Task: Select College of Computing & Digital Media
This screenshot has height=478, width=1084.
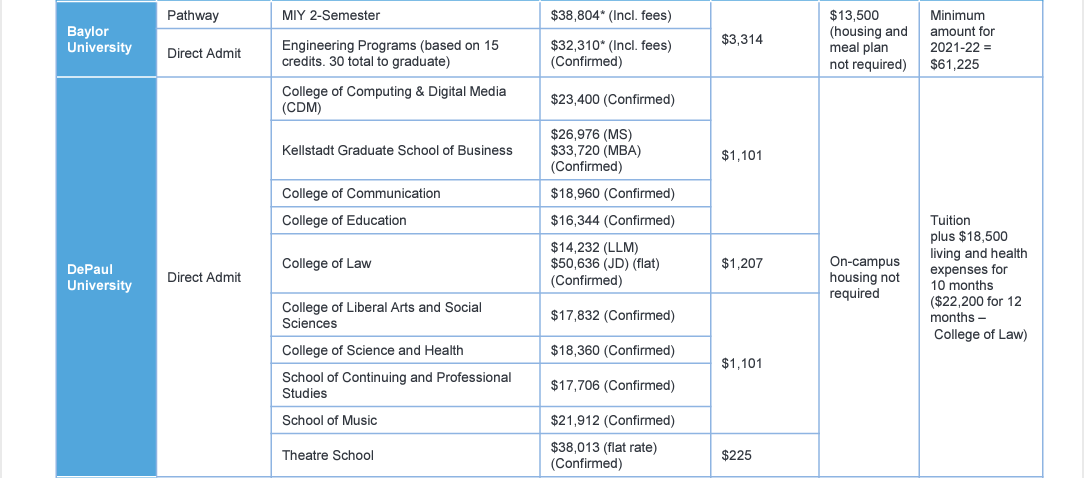Action: (405, 100)
